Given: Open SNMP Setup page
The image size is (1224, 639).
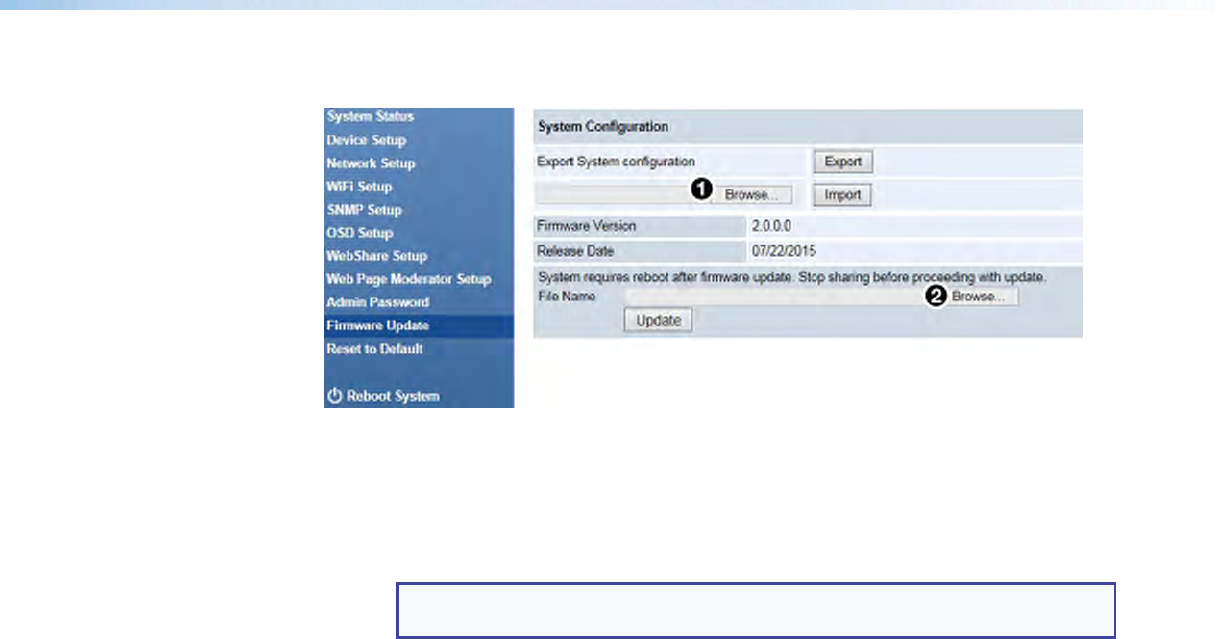Looking at the screenshot, I should coord(364,210).
